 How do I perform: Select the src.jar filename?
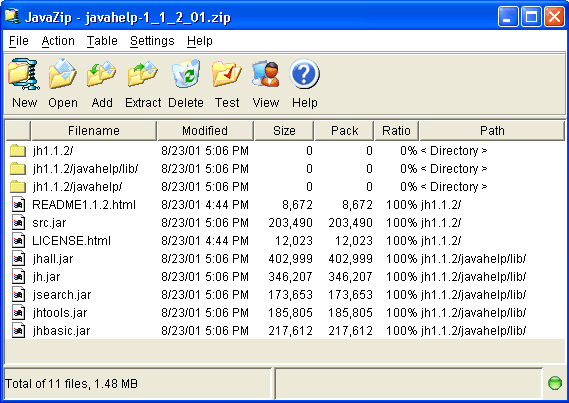click(49, 223)
